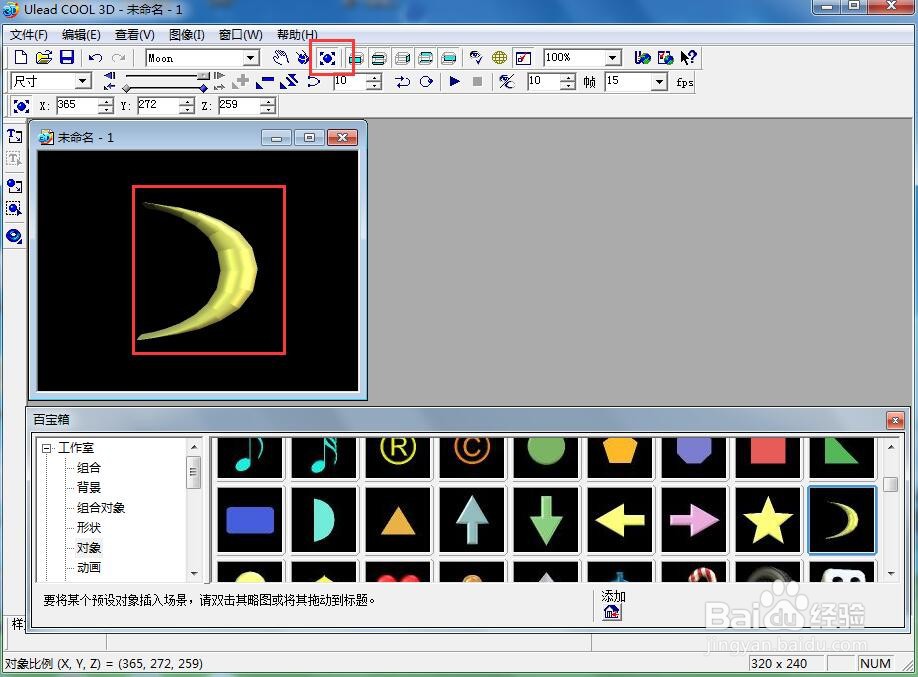
Task: Select 组合 in the 百宝箱 tree
Action: tap(89, 467)
